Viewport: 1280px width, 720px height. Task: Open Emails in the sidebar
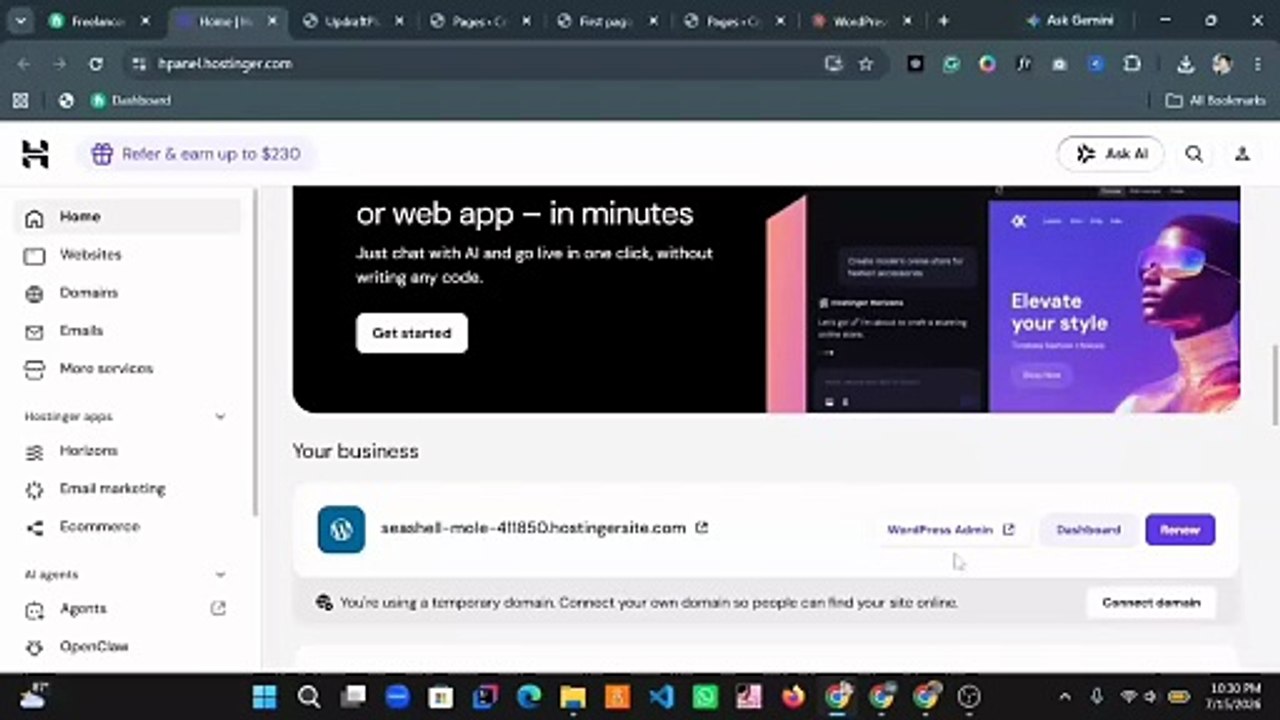pyautogui.click(x=128, y=331)
